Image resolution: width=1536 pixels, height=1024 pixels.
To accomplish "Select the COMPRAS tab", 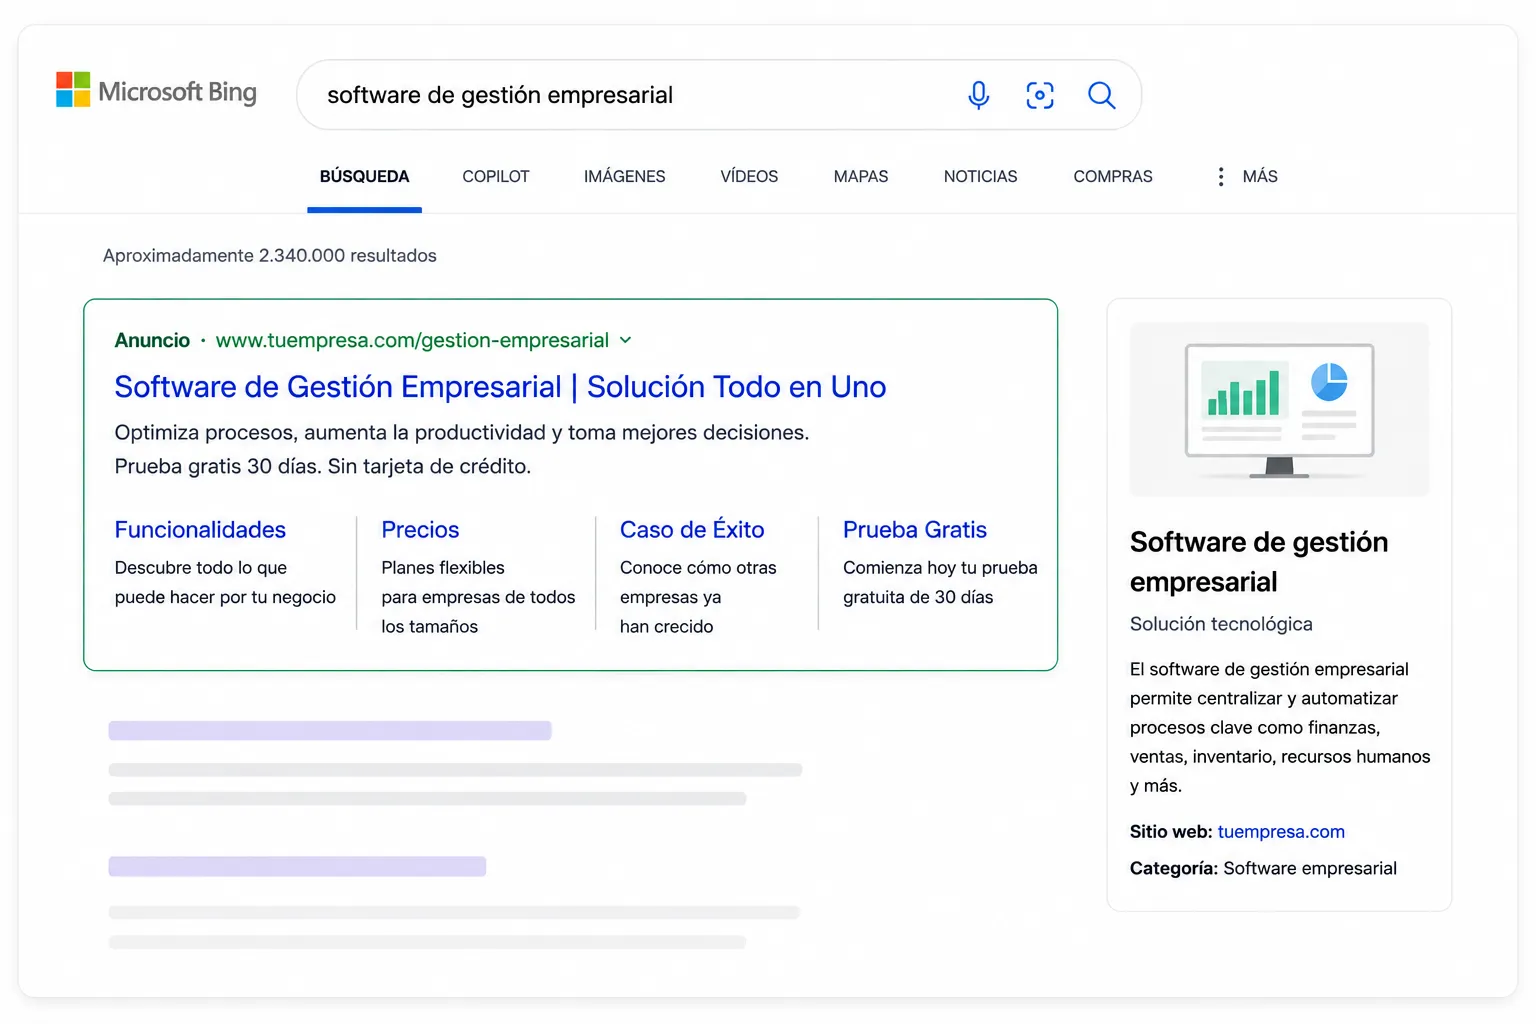I will (x=1113, y=176).
